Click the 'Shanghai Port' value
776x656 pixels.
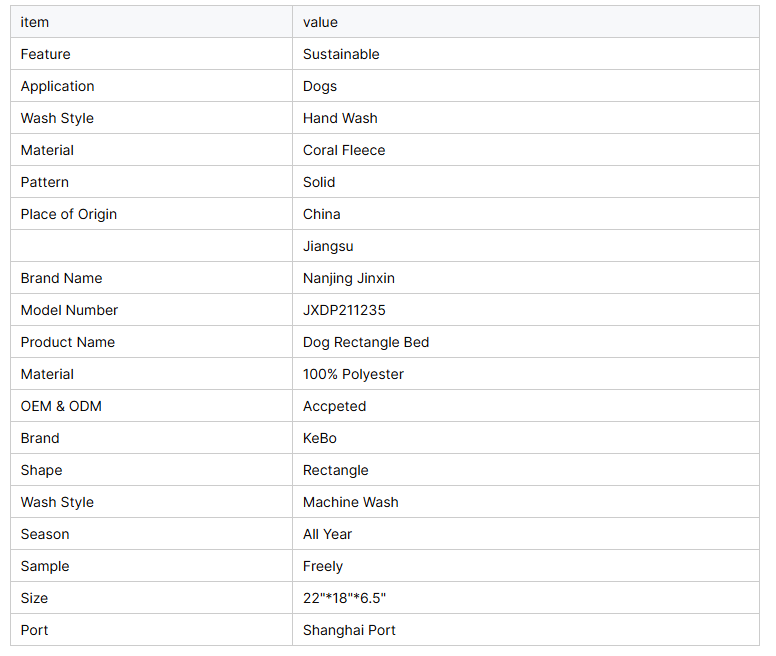coord(349,630)
